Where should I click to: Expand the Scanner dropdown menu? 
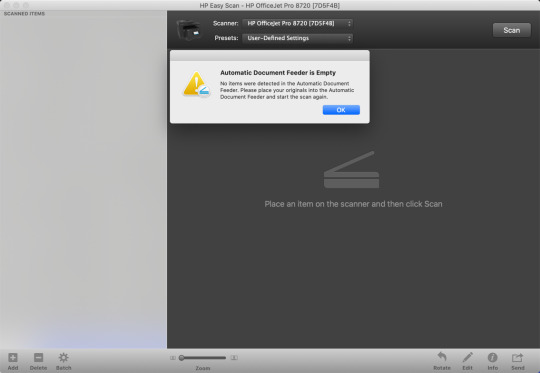click(x=297, y=23)
